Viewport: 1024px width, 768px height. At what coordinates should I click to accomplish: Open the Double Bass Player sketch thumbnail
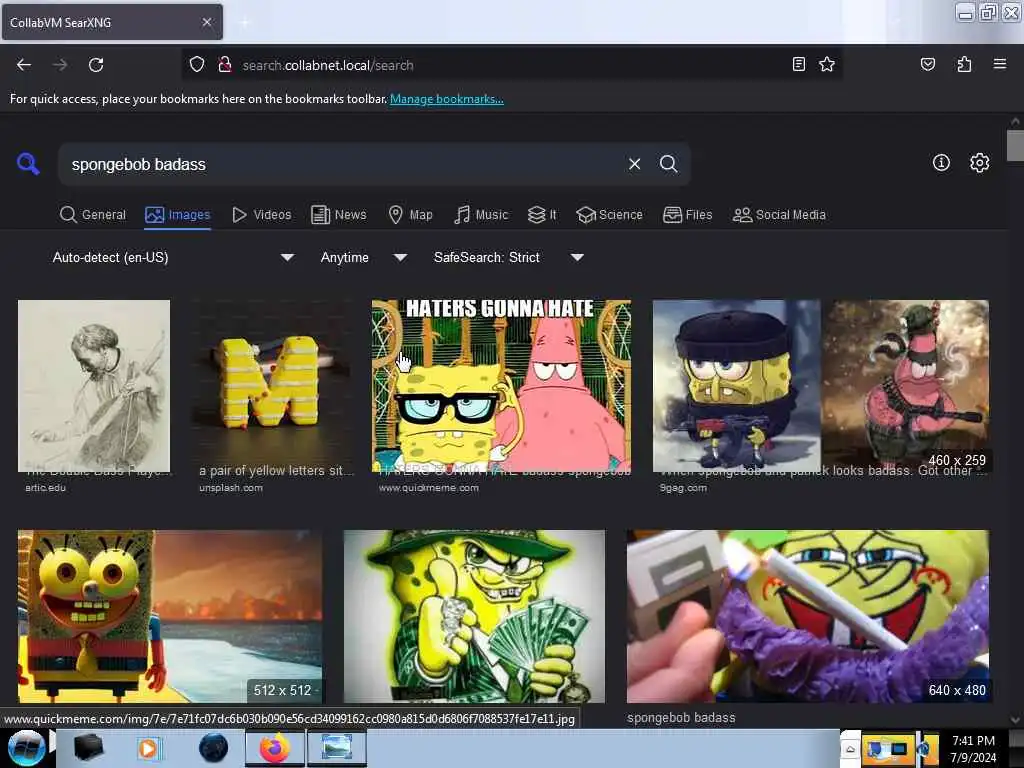tap(94, 386)
